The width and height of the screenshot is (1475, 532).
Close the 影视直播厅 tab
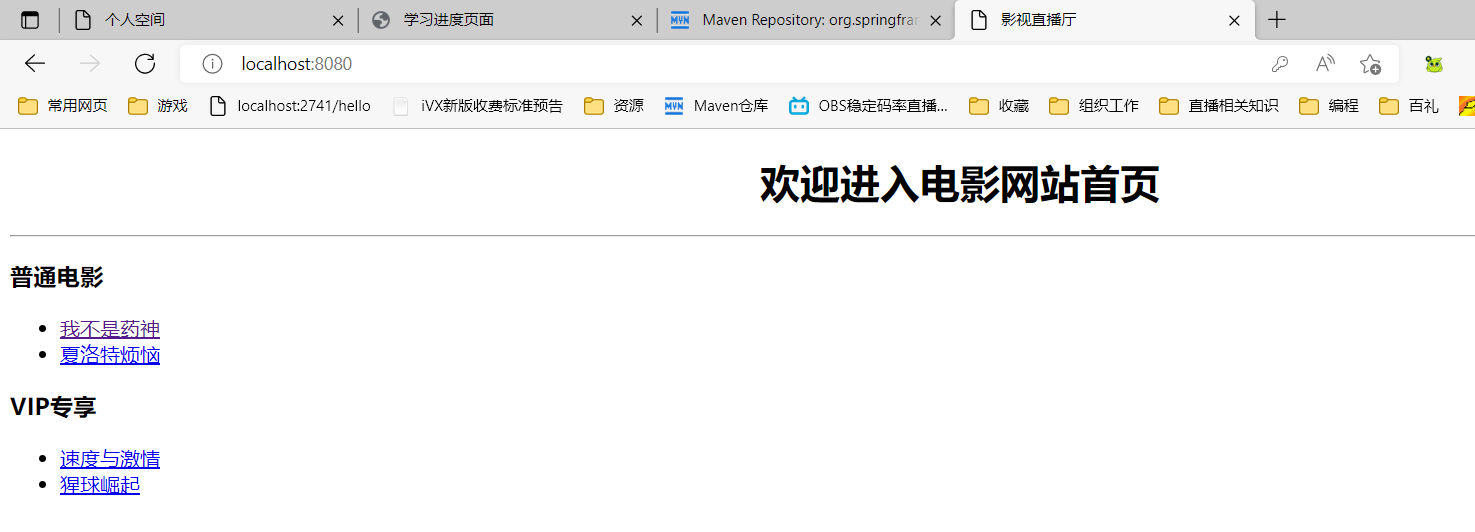coord(1234,20)
